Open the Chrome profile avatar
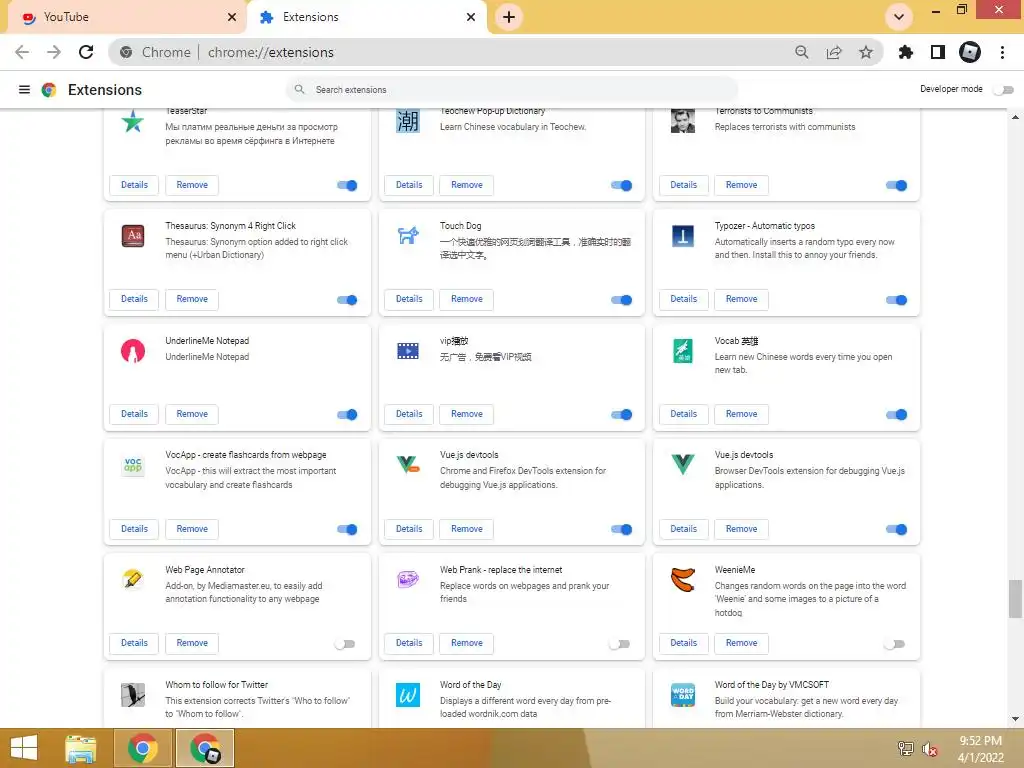The height and width of the screenshot is (768, 1024). click(970, 52)
